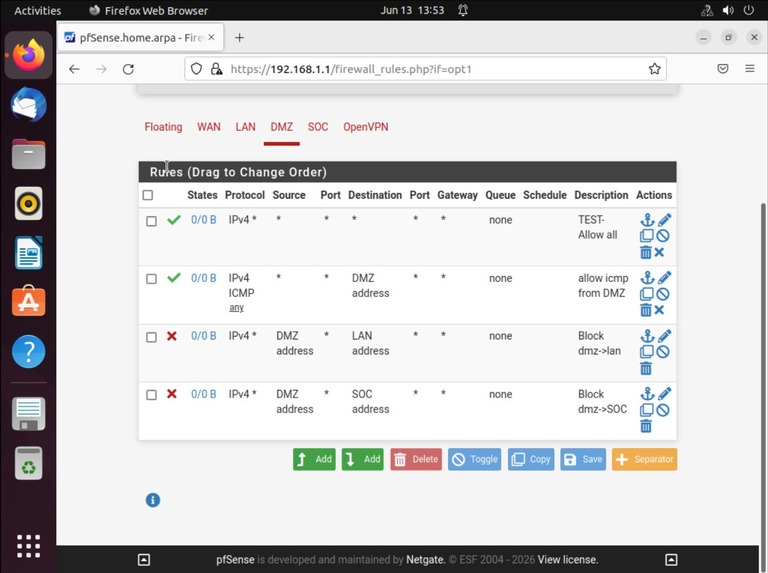
Task: Edit the Block dmz->SOC rule
Action: point(664,394)
